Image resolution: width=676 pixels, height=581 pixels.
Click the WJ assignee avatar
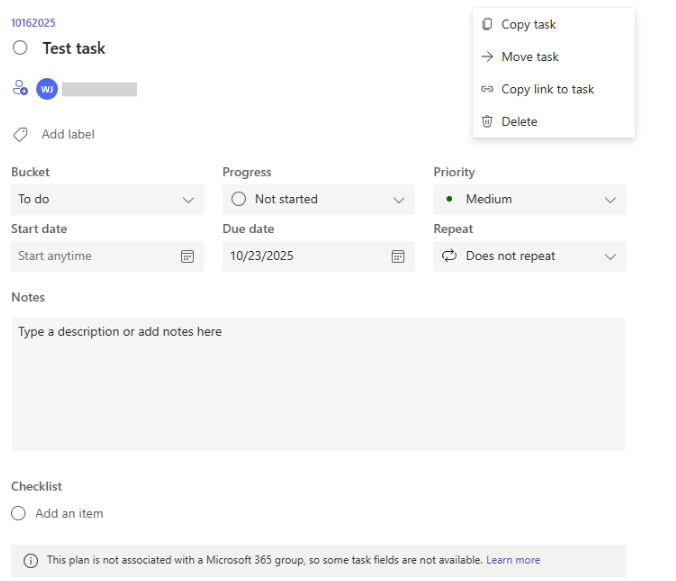pos(46,89)
